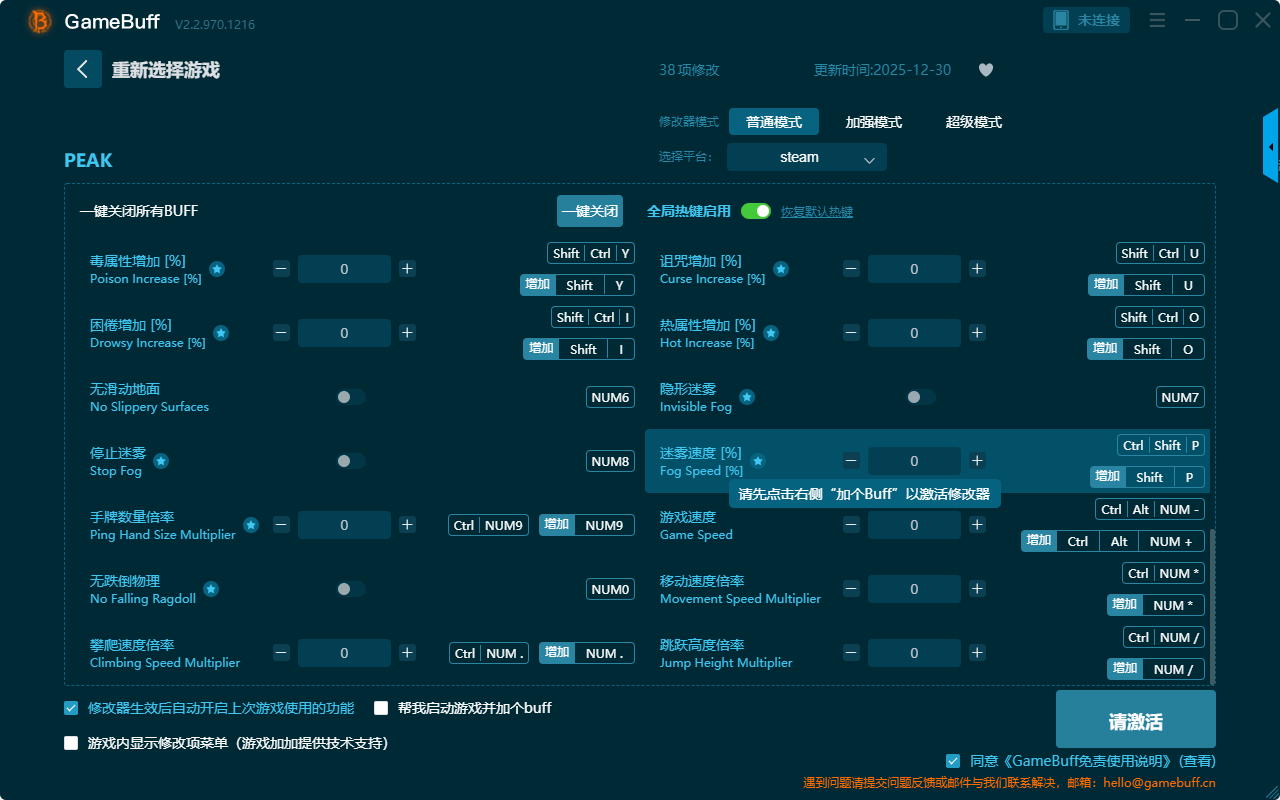Switch to 加强模式 tab
1280x800 pixels.
[873, 122]
